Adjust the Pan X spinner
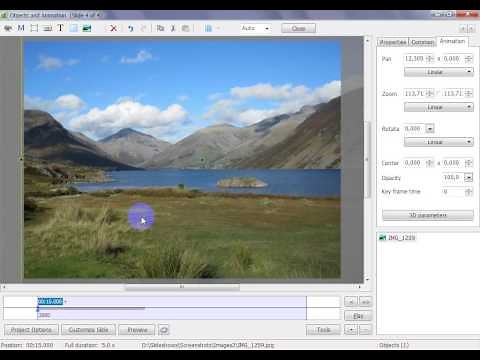480x360 pixels. pyautogui.click(x=430, y=59)
